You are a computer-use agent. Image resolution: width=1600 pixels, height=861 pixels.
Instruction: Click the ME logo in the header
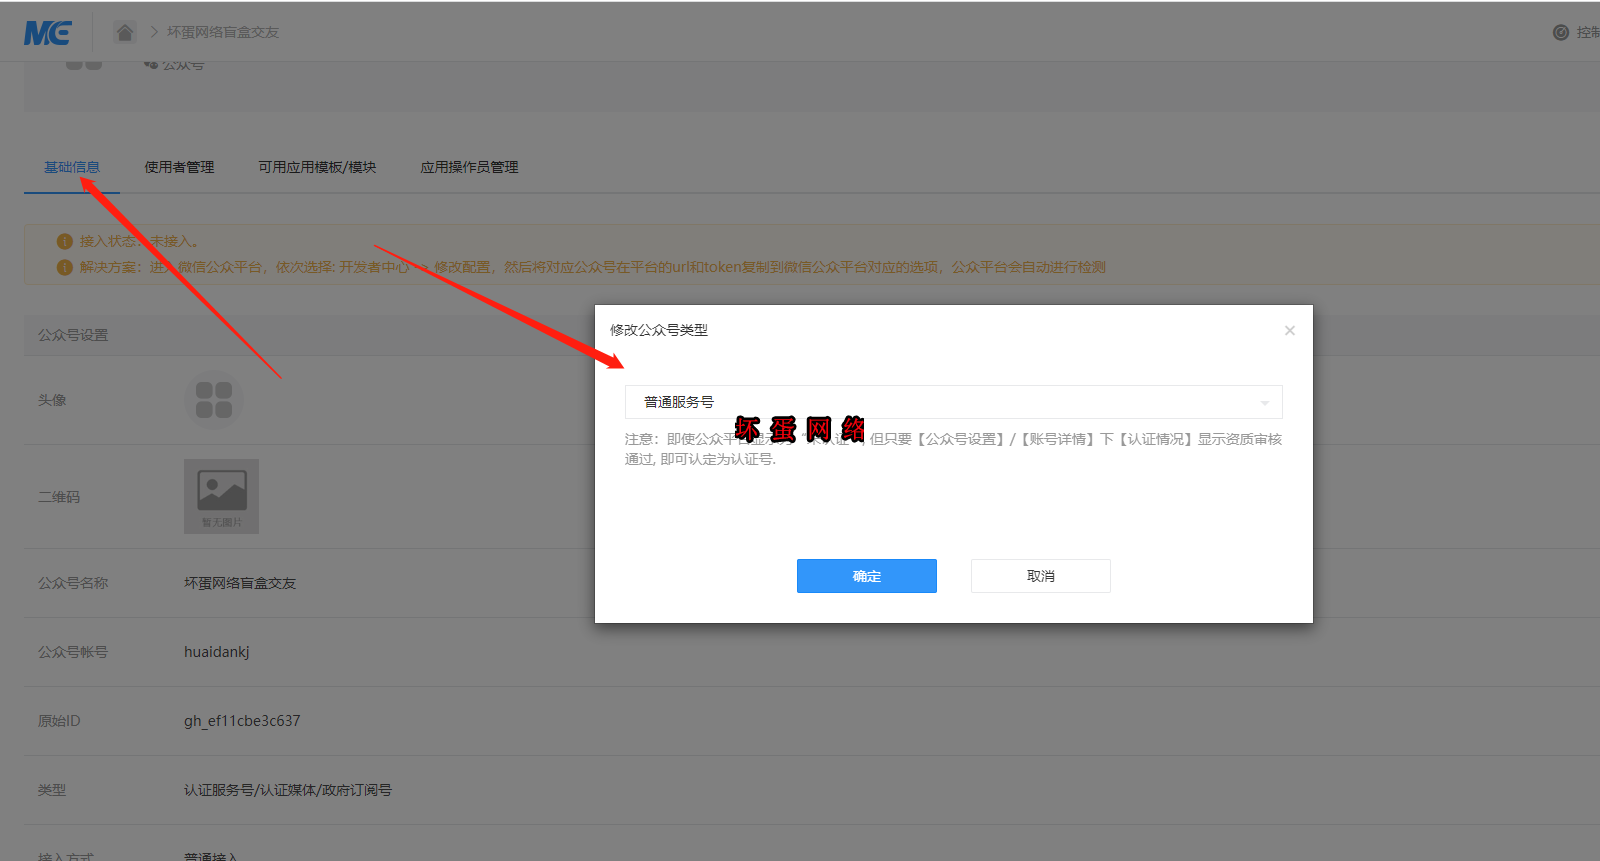tap(48, 33)
